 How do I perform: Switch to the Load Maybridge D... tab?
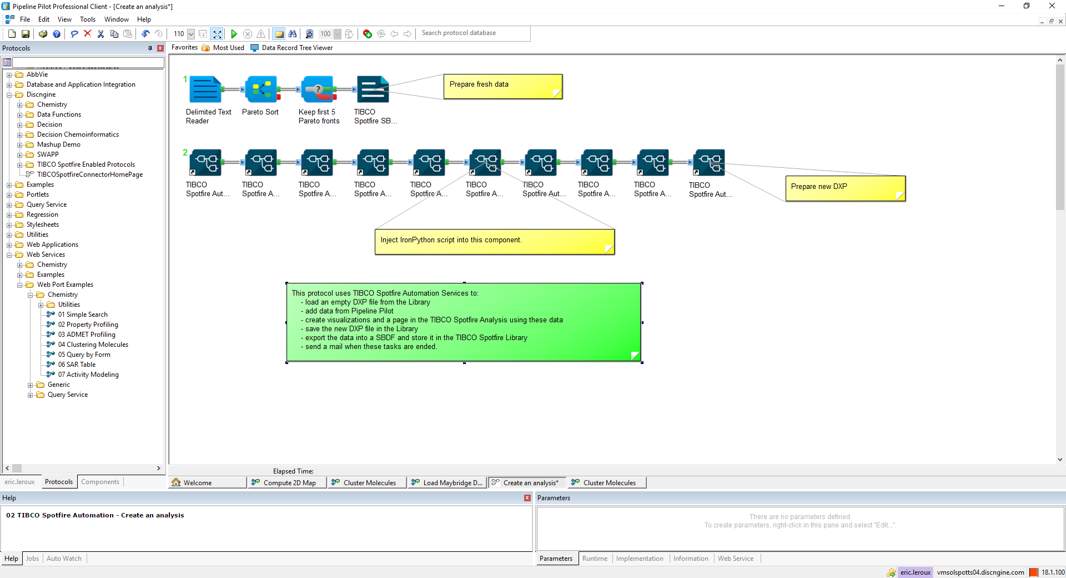[447, 482]
